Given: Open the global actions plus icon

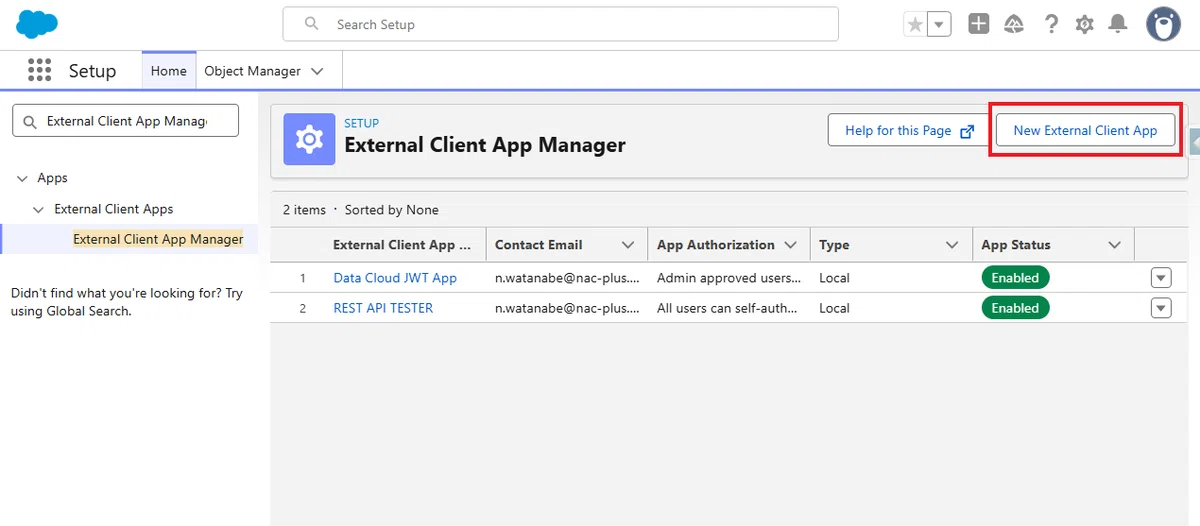Looking at the screenshot, I should (979, 24).
